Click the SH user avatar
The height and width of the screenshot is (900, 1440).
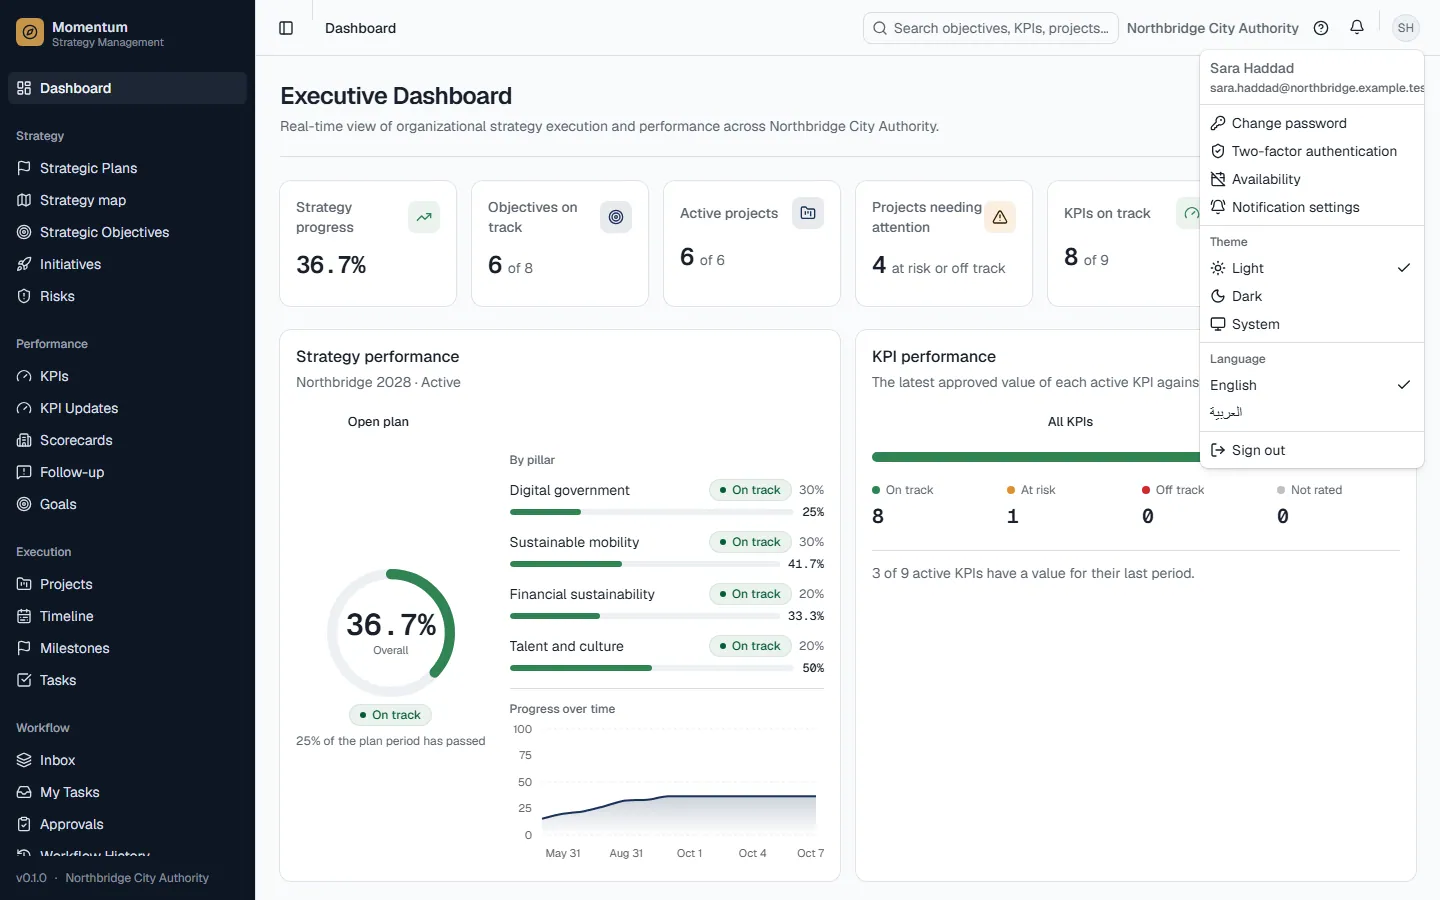click(1406, 28)
